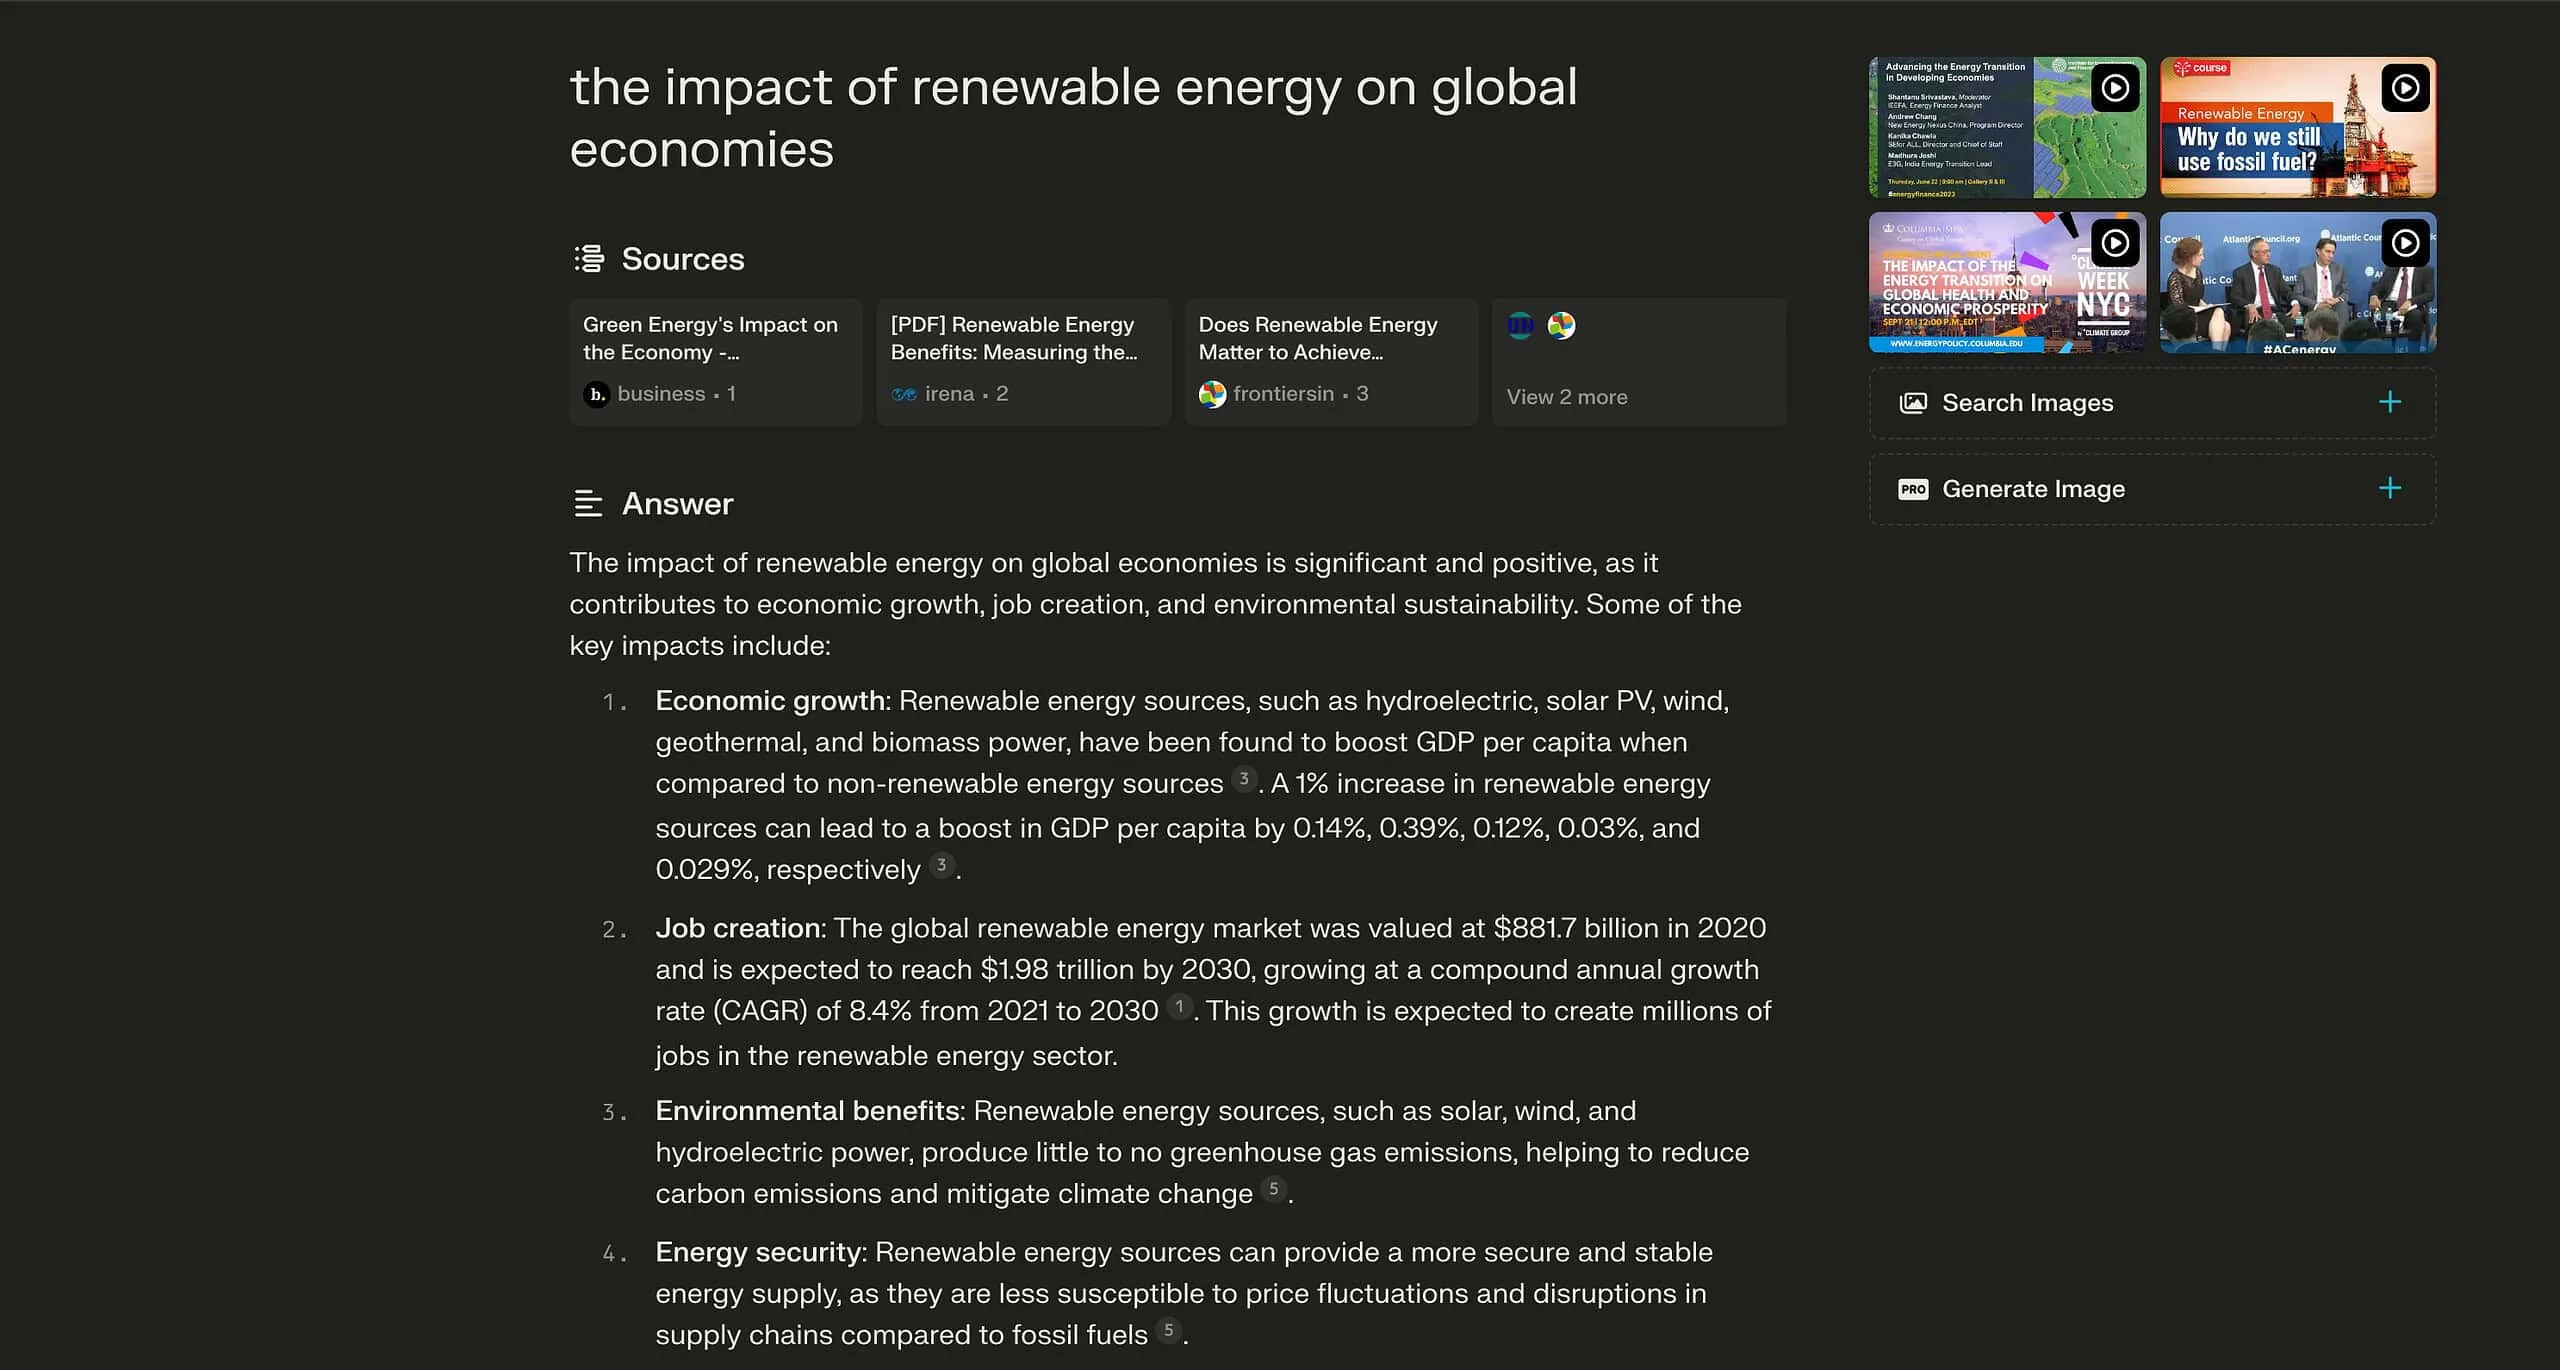The width and height of the screenshot is (2560, 1370).
Task: Click the Search Images picture icon
Action: click(x=1913, y=403)
